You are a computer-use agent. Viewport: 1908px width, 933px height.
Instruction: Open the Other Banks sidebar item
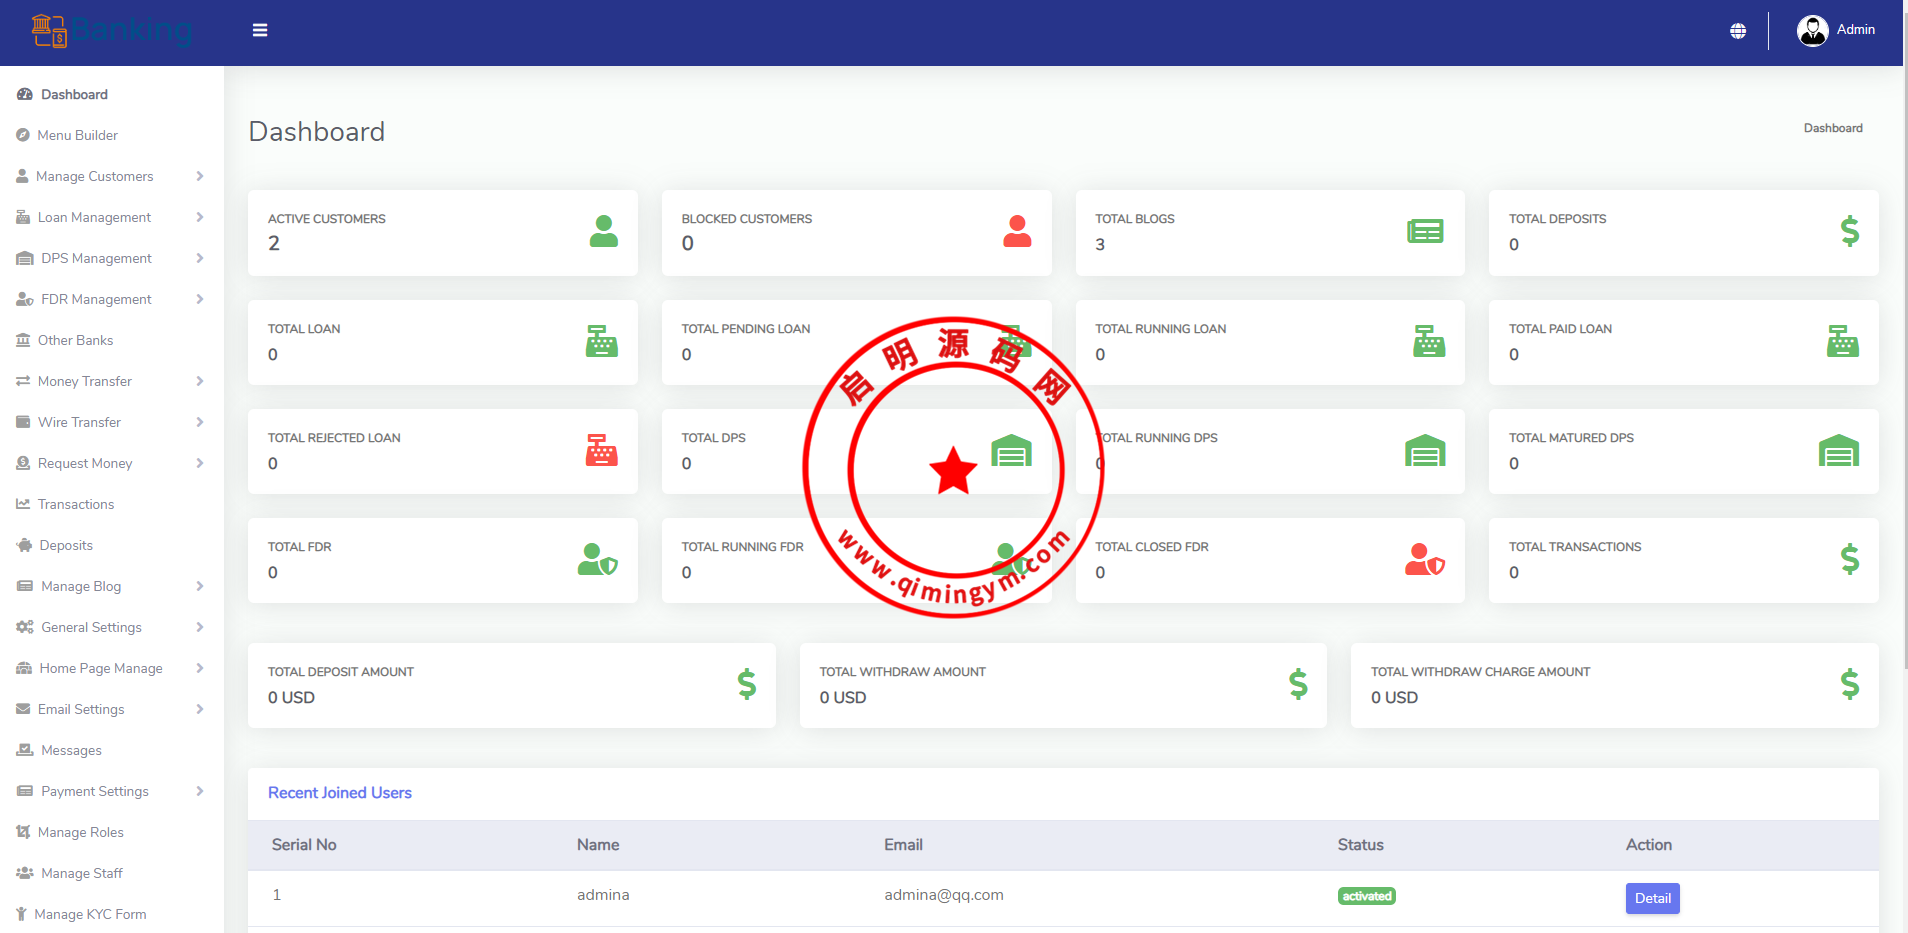(75, 340)
